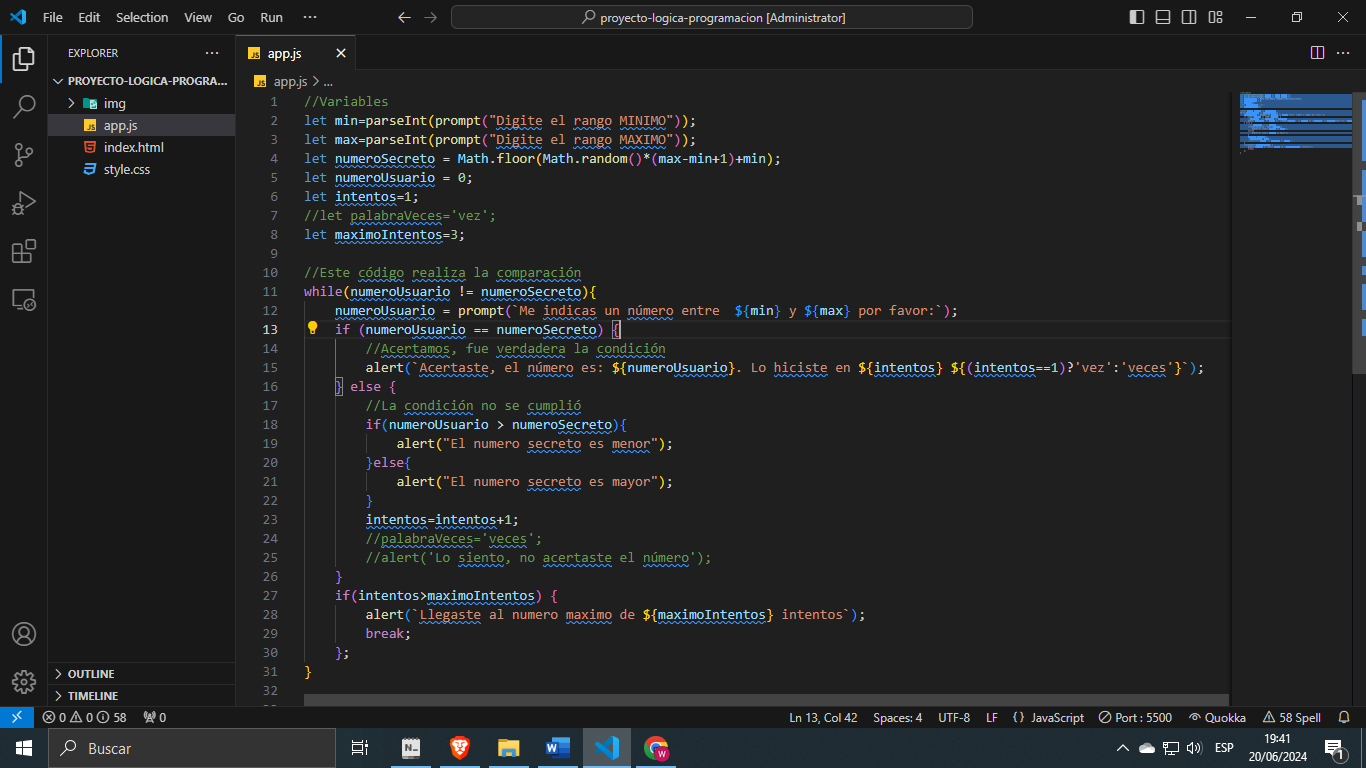Open the Source Control view
Viewport: 1366px width, 768px height.
24,155
